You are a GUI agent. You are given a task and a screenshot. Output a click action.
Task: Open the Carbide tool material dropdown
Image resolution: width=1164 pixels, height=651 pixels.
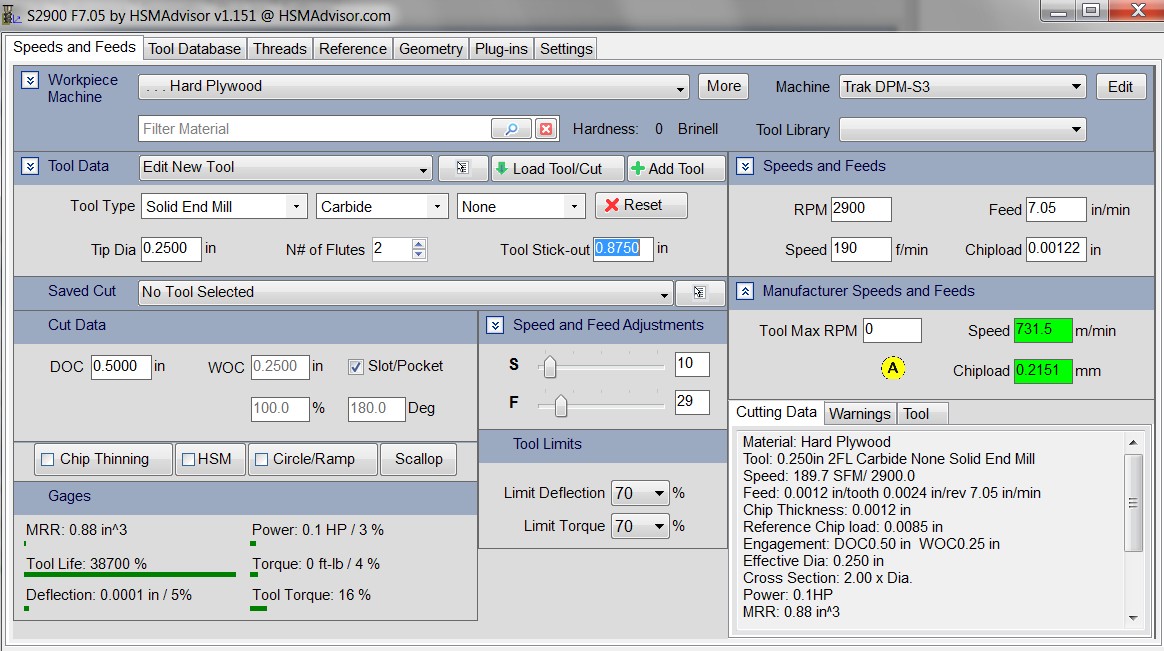point(382,206)
